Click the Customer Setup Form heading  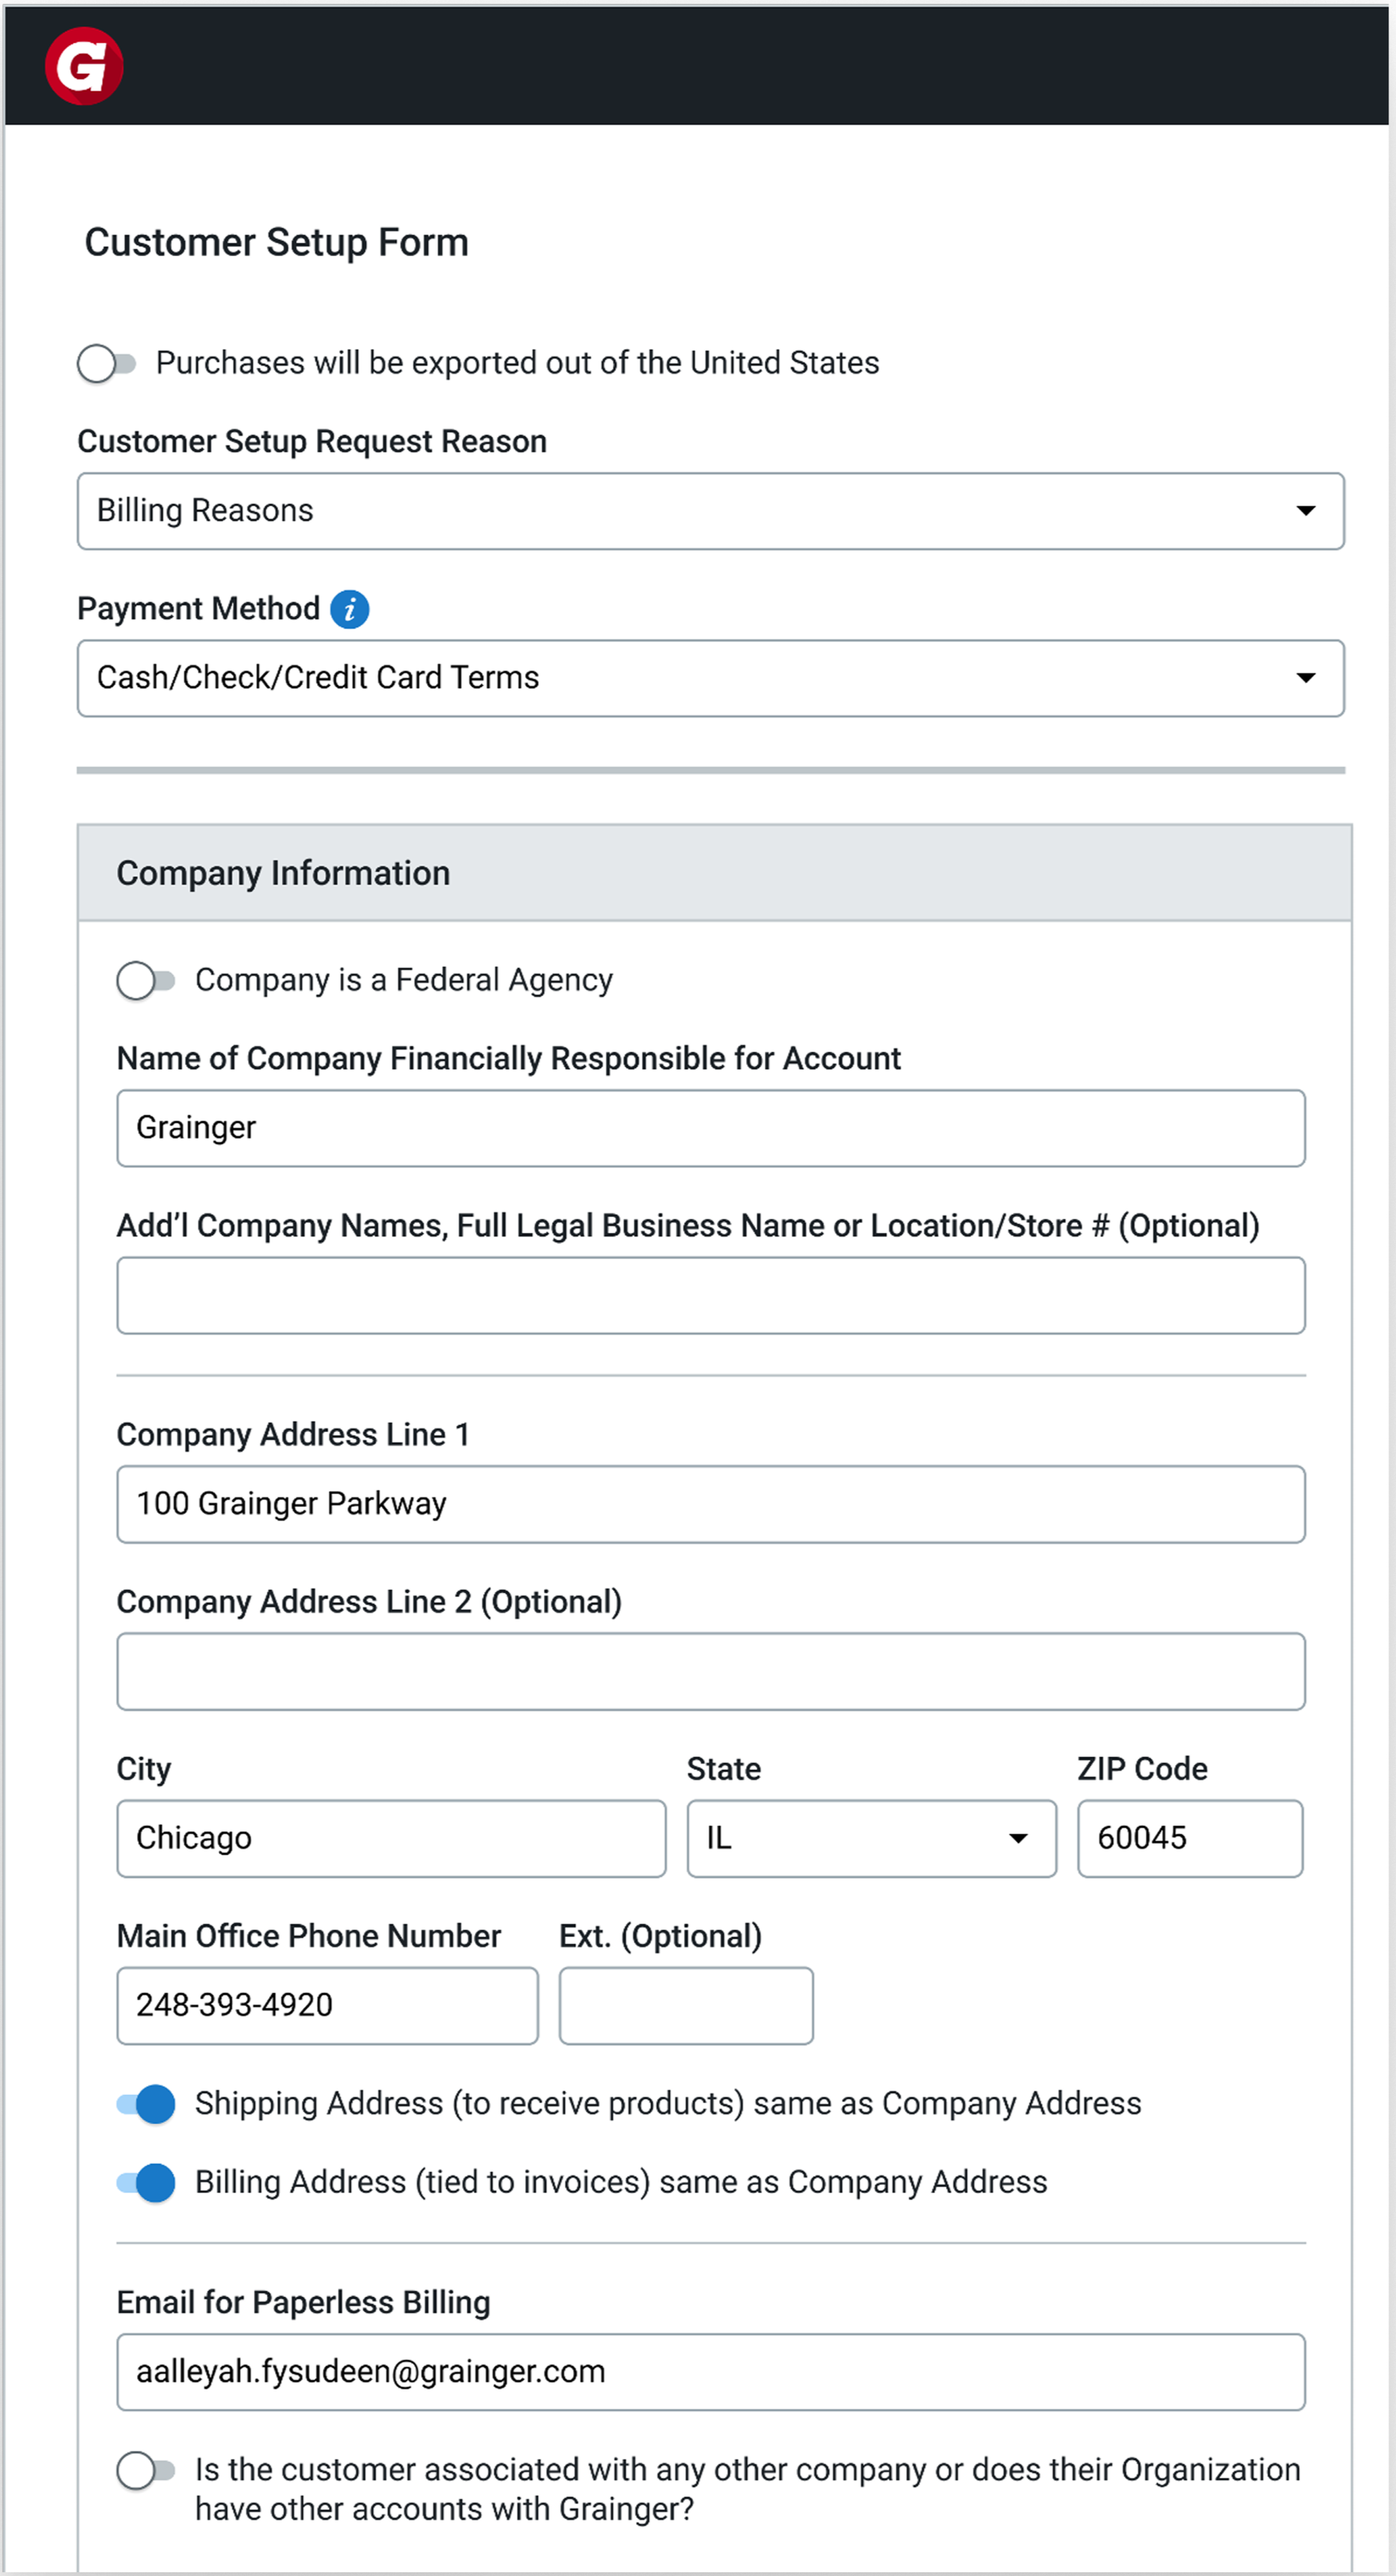277,243
